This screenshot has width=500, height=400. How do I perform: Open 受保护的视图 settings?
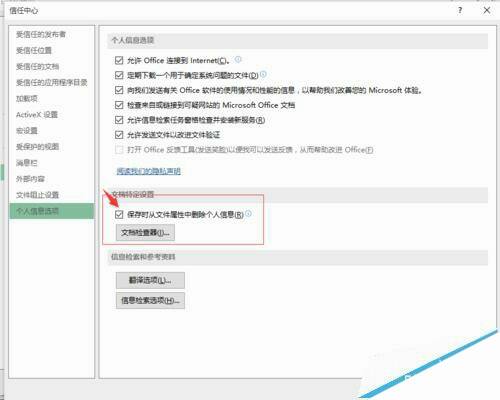[37, 147]
